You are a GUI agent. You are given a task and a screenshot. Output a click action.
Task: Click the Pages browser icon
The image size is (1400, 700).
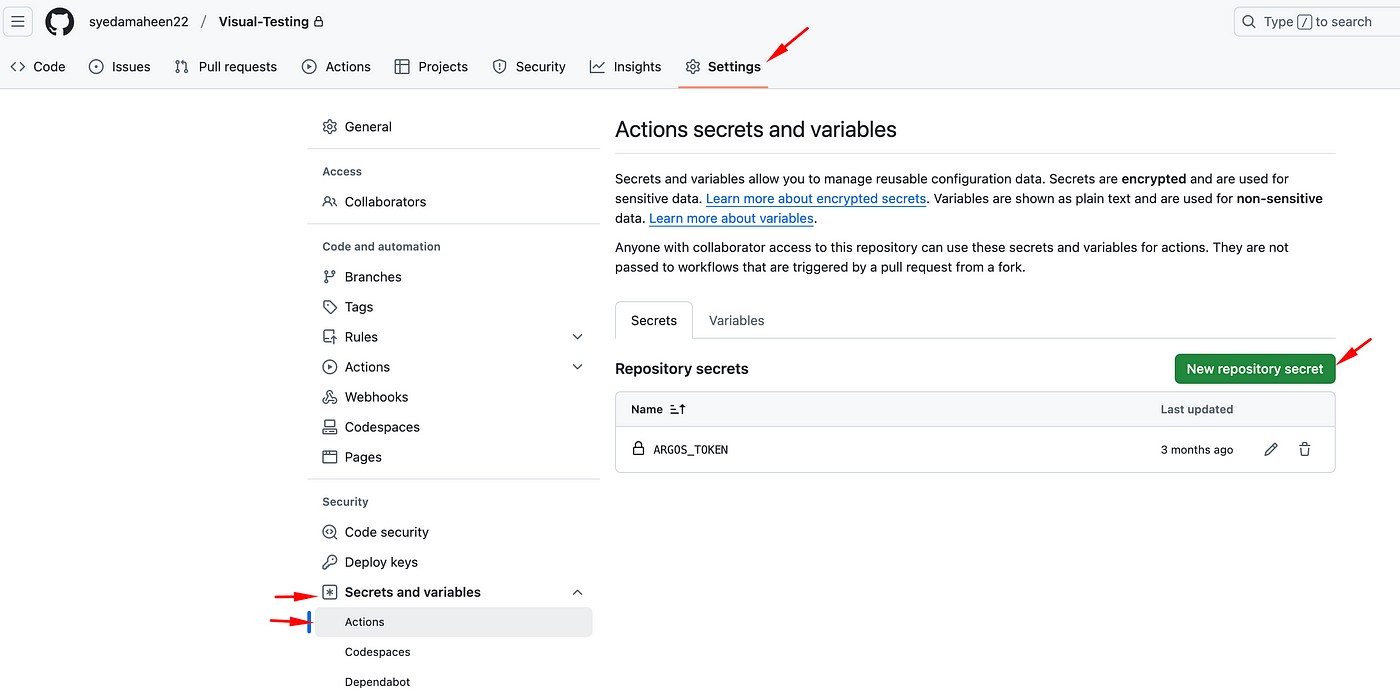330,457
